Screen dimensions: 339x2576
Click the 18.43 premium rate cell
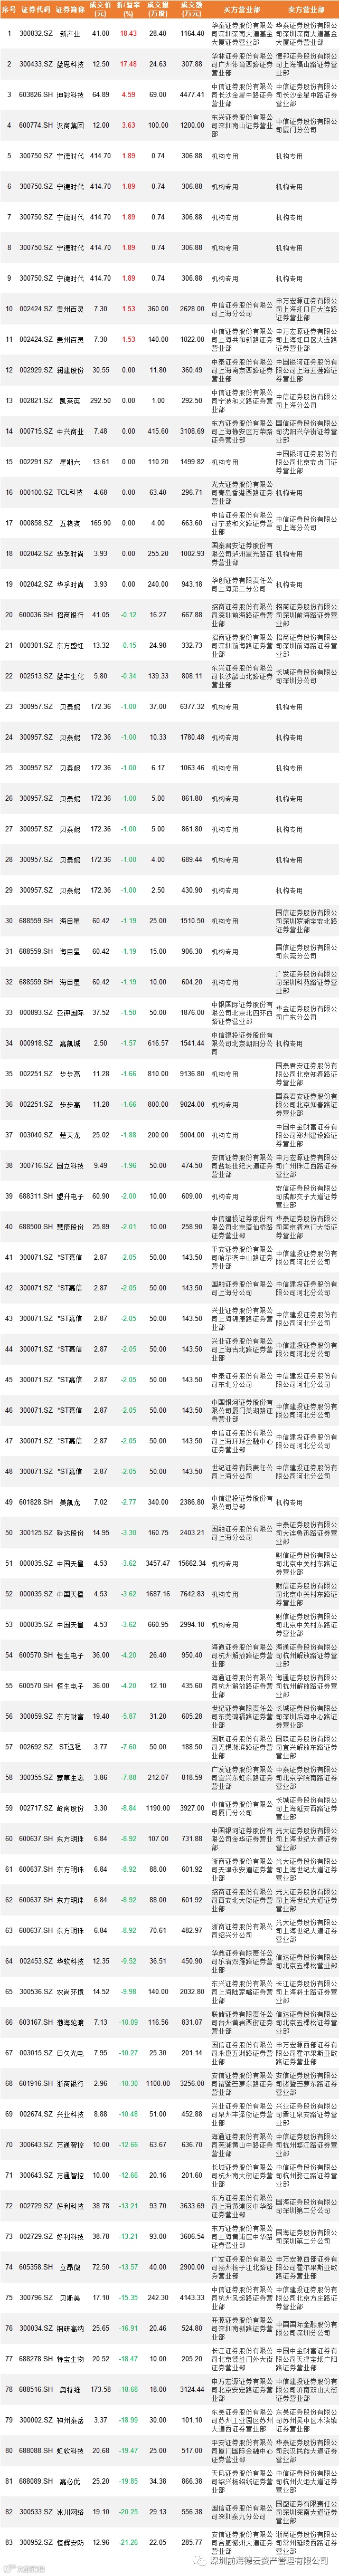pyautogui.click(x=128, y=34)
